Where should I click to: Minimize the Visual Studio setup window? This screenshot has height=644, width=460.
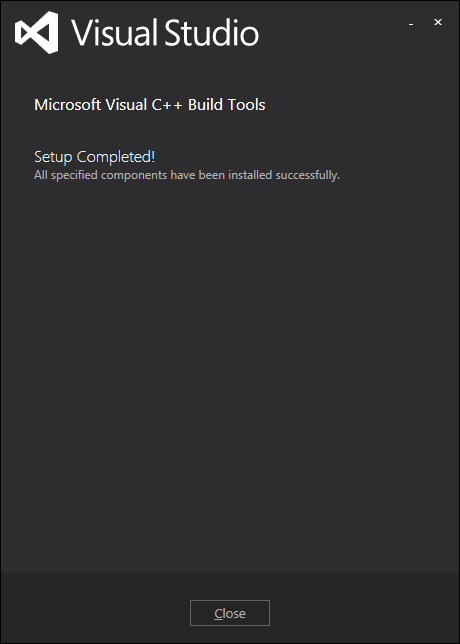click(411, 23)
